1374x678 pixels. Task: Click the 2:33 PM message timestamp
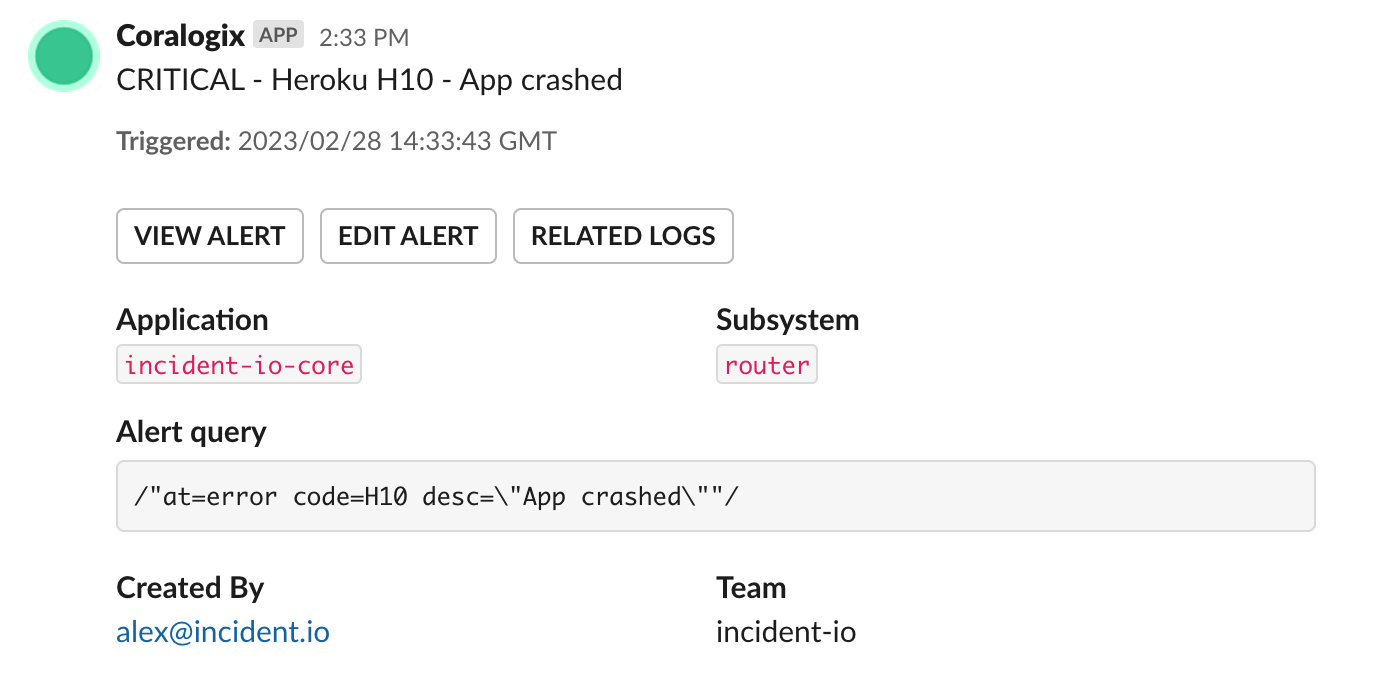[364, 38]
